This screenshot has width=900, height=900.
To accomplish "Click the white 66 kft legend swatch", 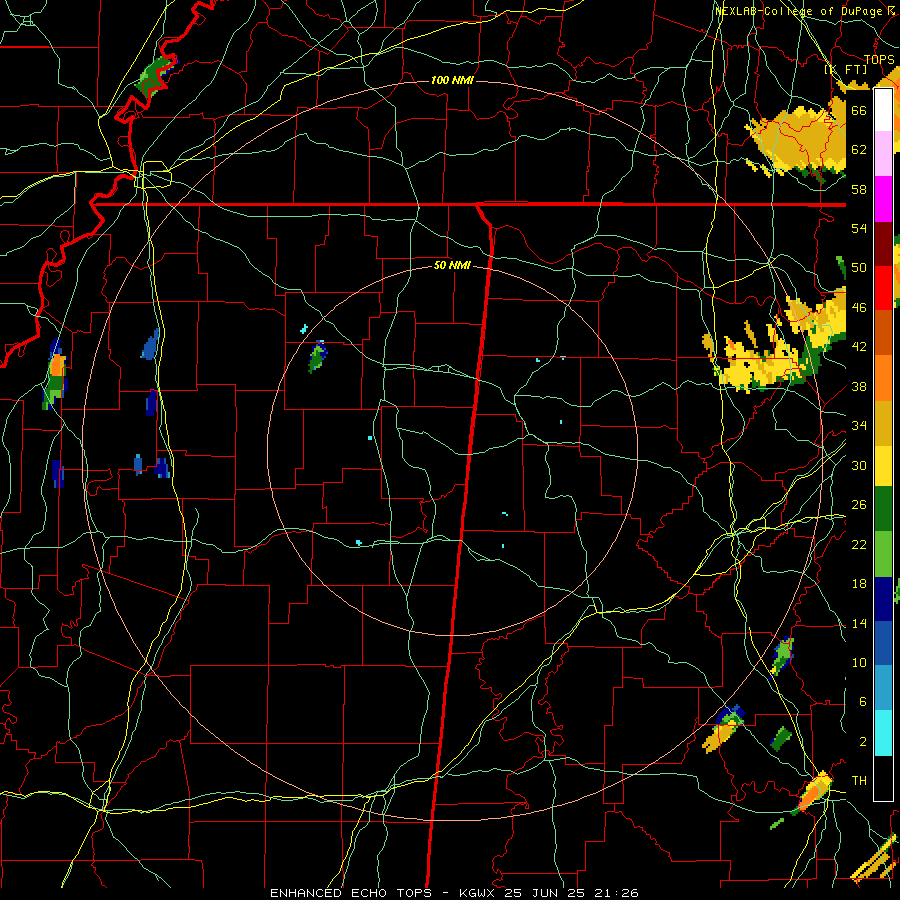I will (883, 110).
